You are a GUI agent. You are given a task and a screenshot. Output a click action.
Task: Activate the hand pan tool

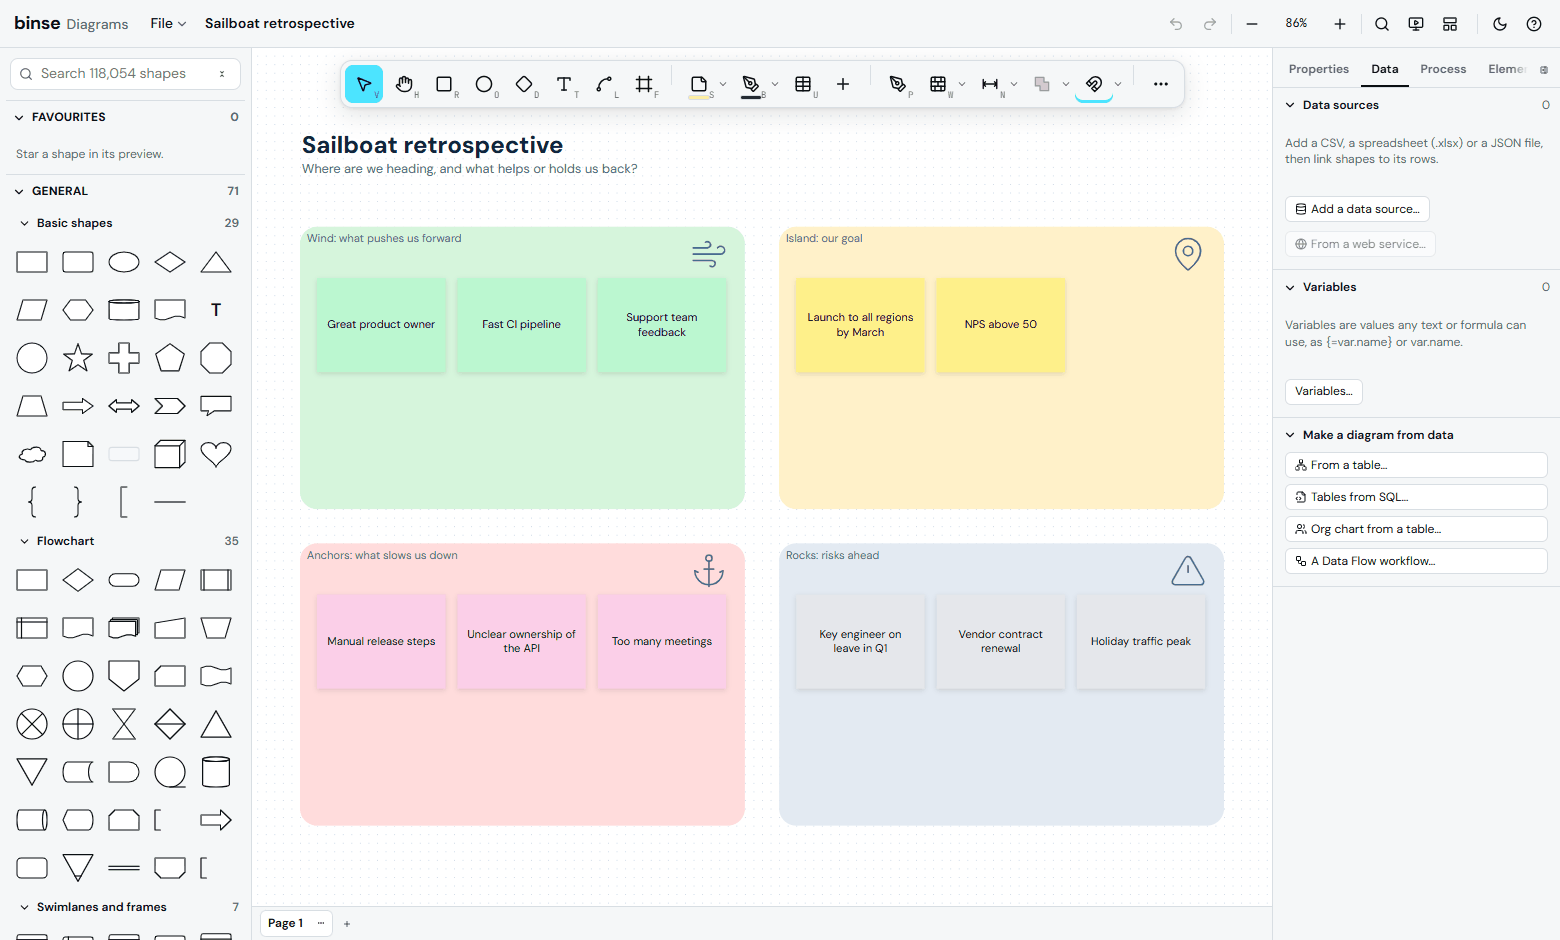pyautogui.click(x=404, y=84)
